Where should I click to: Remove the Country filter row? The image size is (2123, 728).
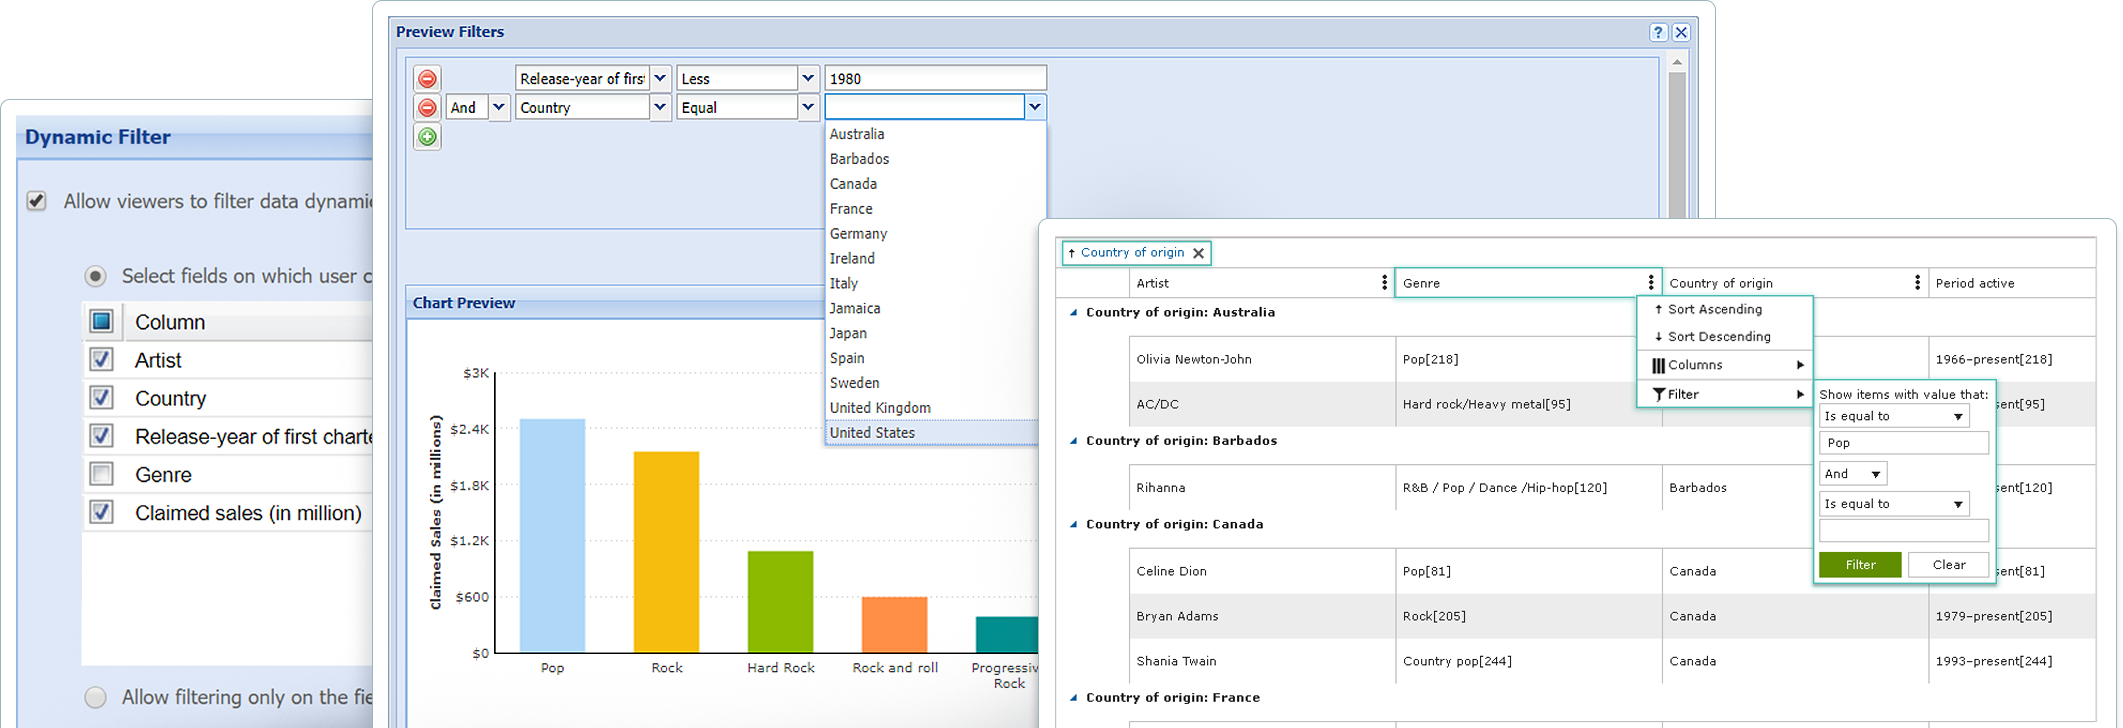[427, 108]
